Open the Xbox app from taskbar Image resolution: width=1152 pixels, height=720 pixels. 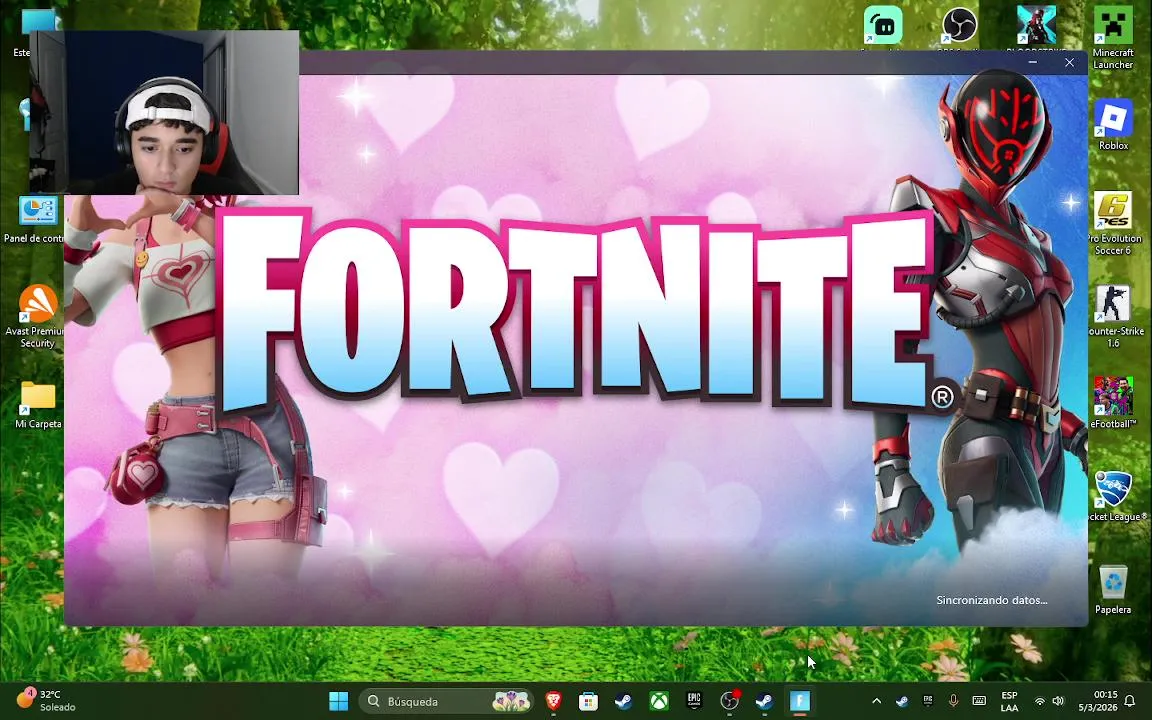point(658,701)
